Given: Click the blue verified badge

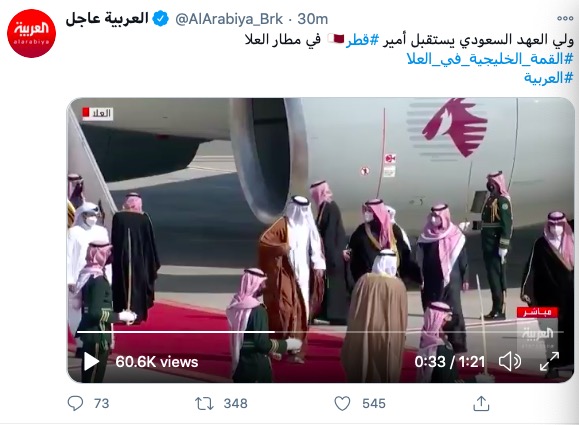Looking at the screenshot, I should click(x=161, y=19).
